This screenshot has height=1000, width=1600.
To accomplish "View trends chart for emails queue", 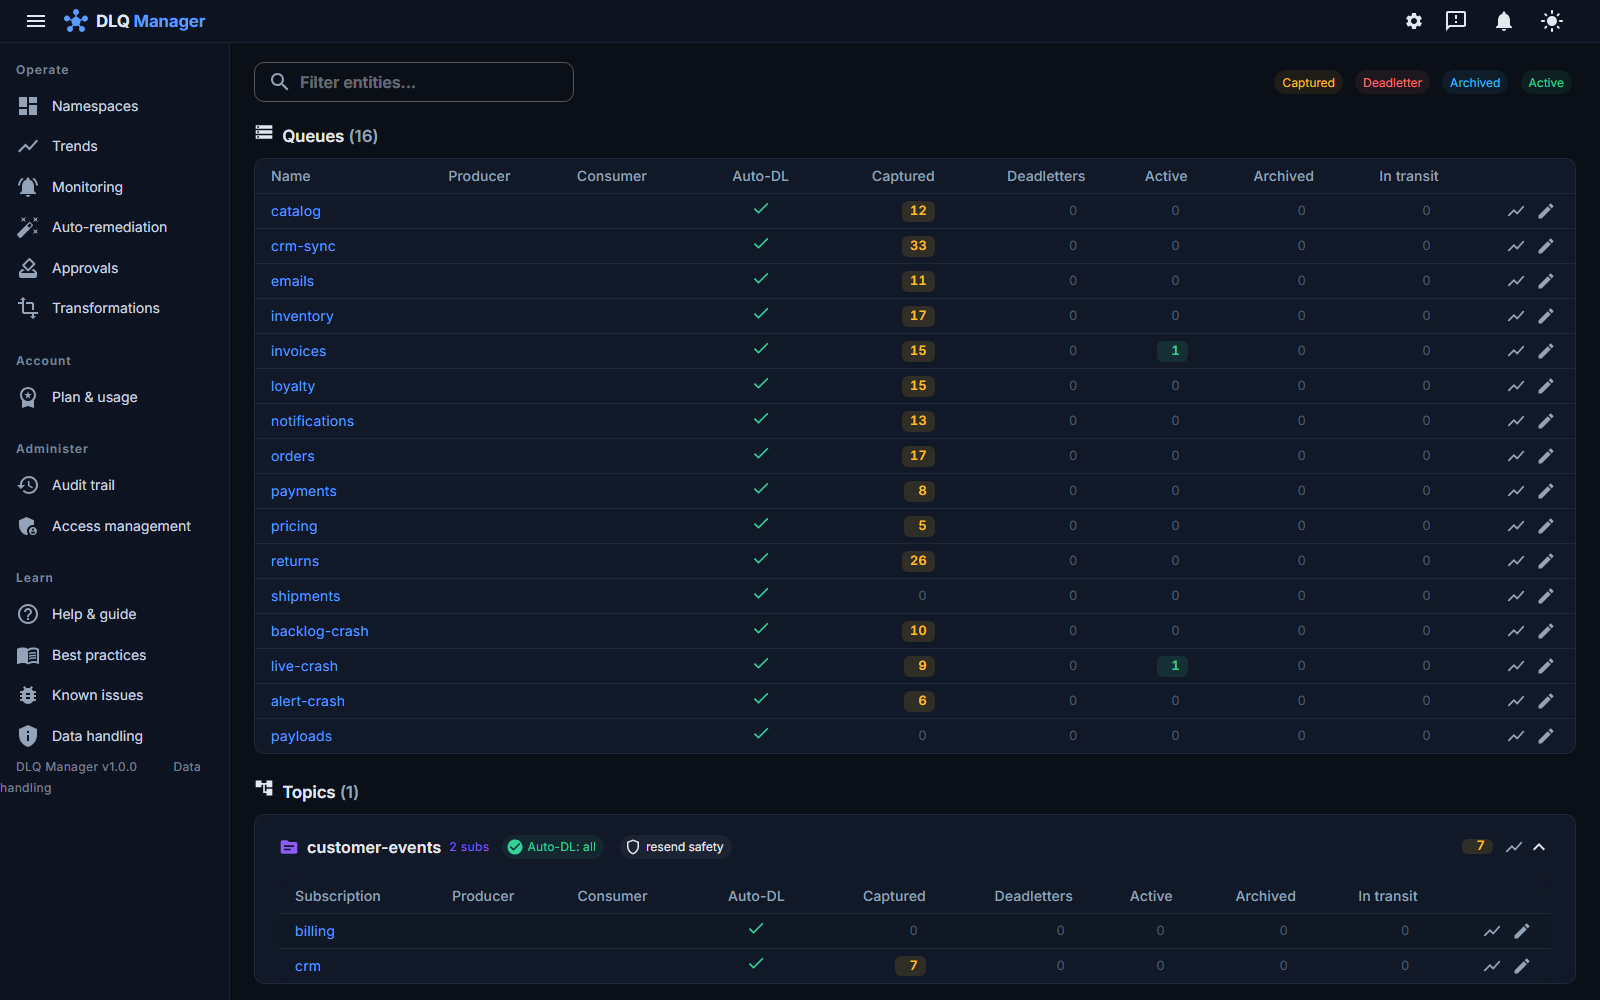I will (x=1516, y=281).
